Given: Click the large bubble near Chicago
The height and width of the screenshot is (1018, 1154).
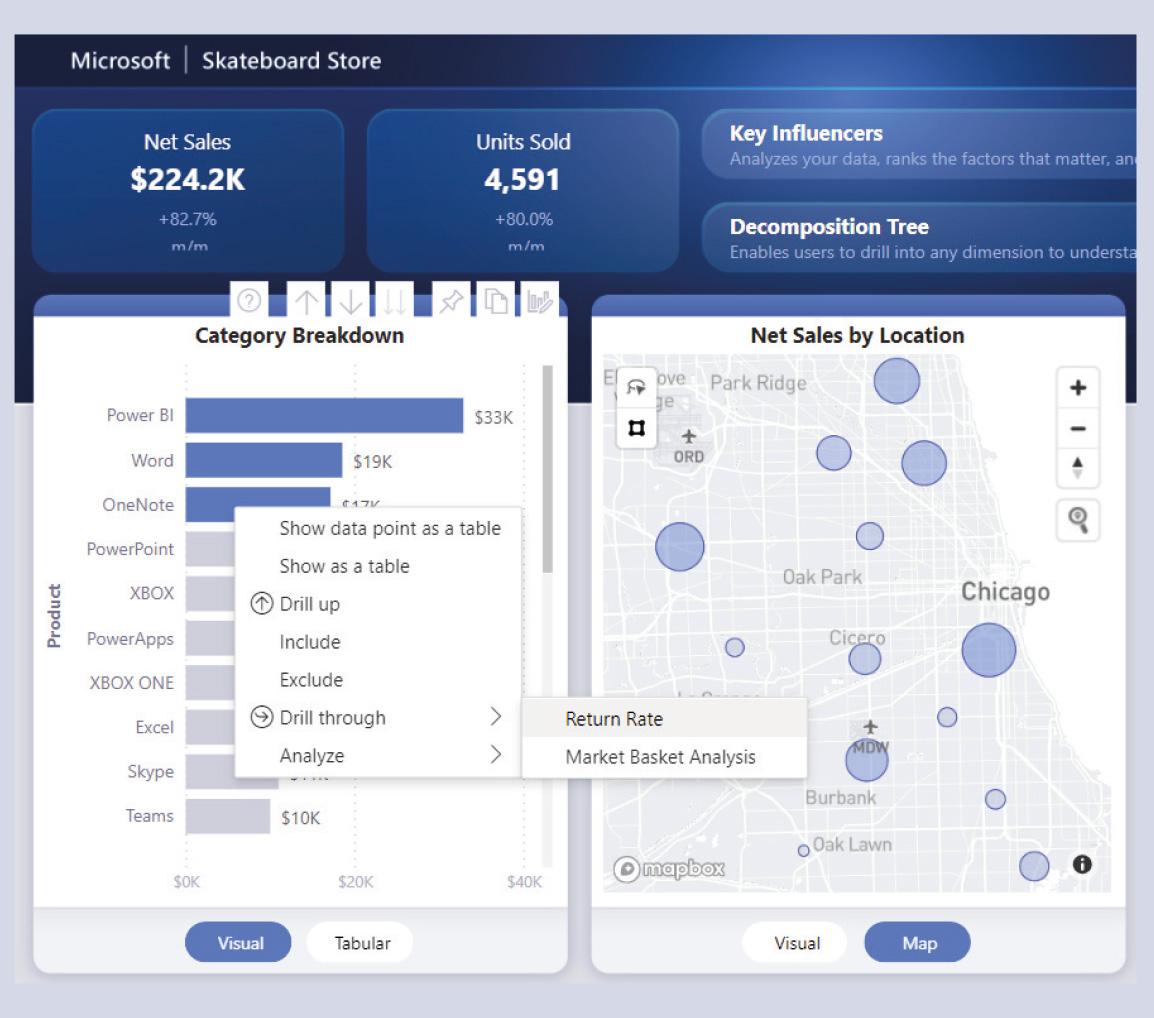Looking at the screenshot, I should (988, 650).
